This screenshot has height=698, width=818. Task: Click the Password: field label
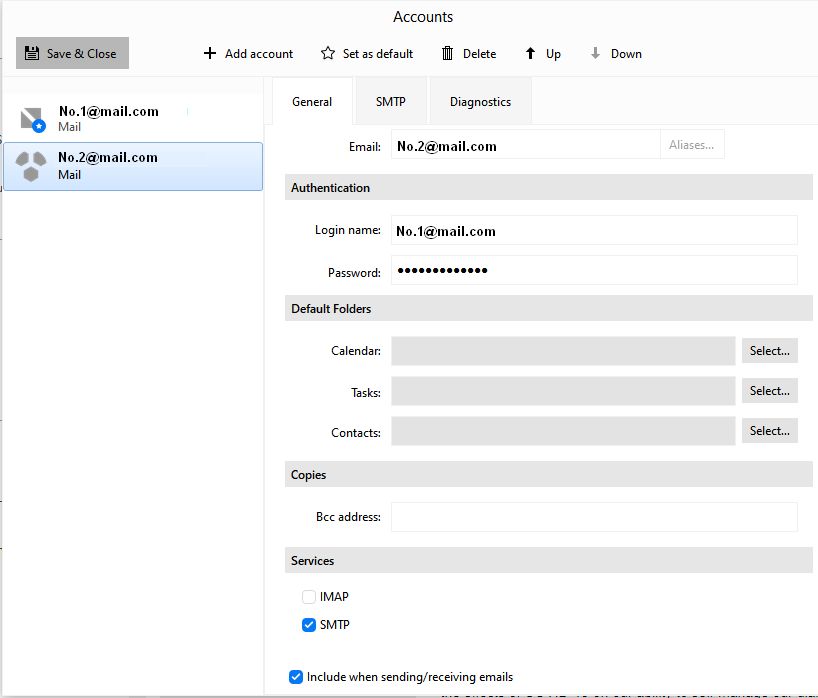354,273
